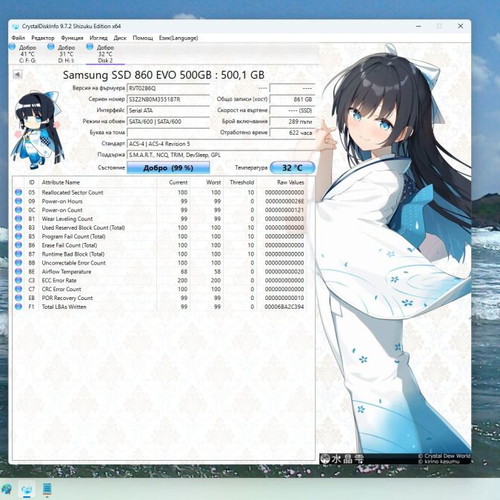Open the Помощ menu

tap(143, 38)
